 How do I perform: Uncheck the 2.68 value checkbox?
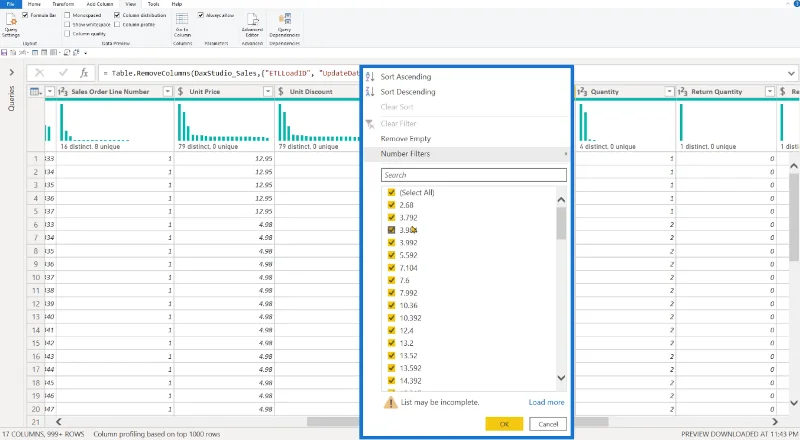pos(391,205)
